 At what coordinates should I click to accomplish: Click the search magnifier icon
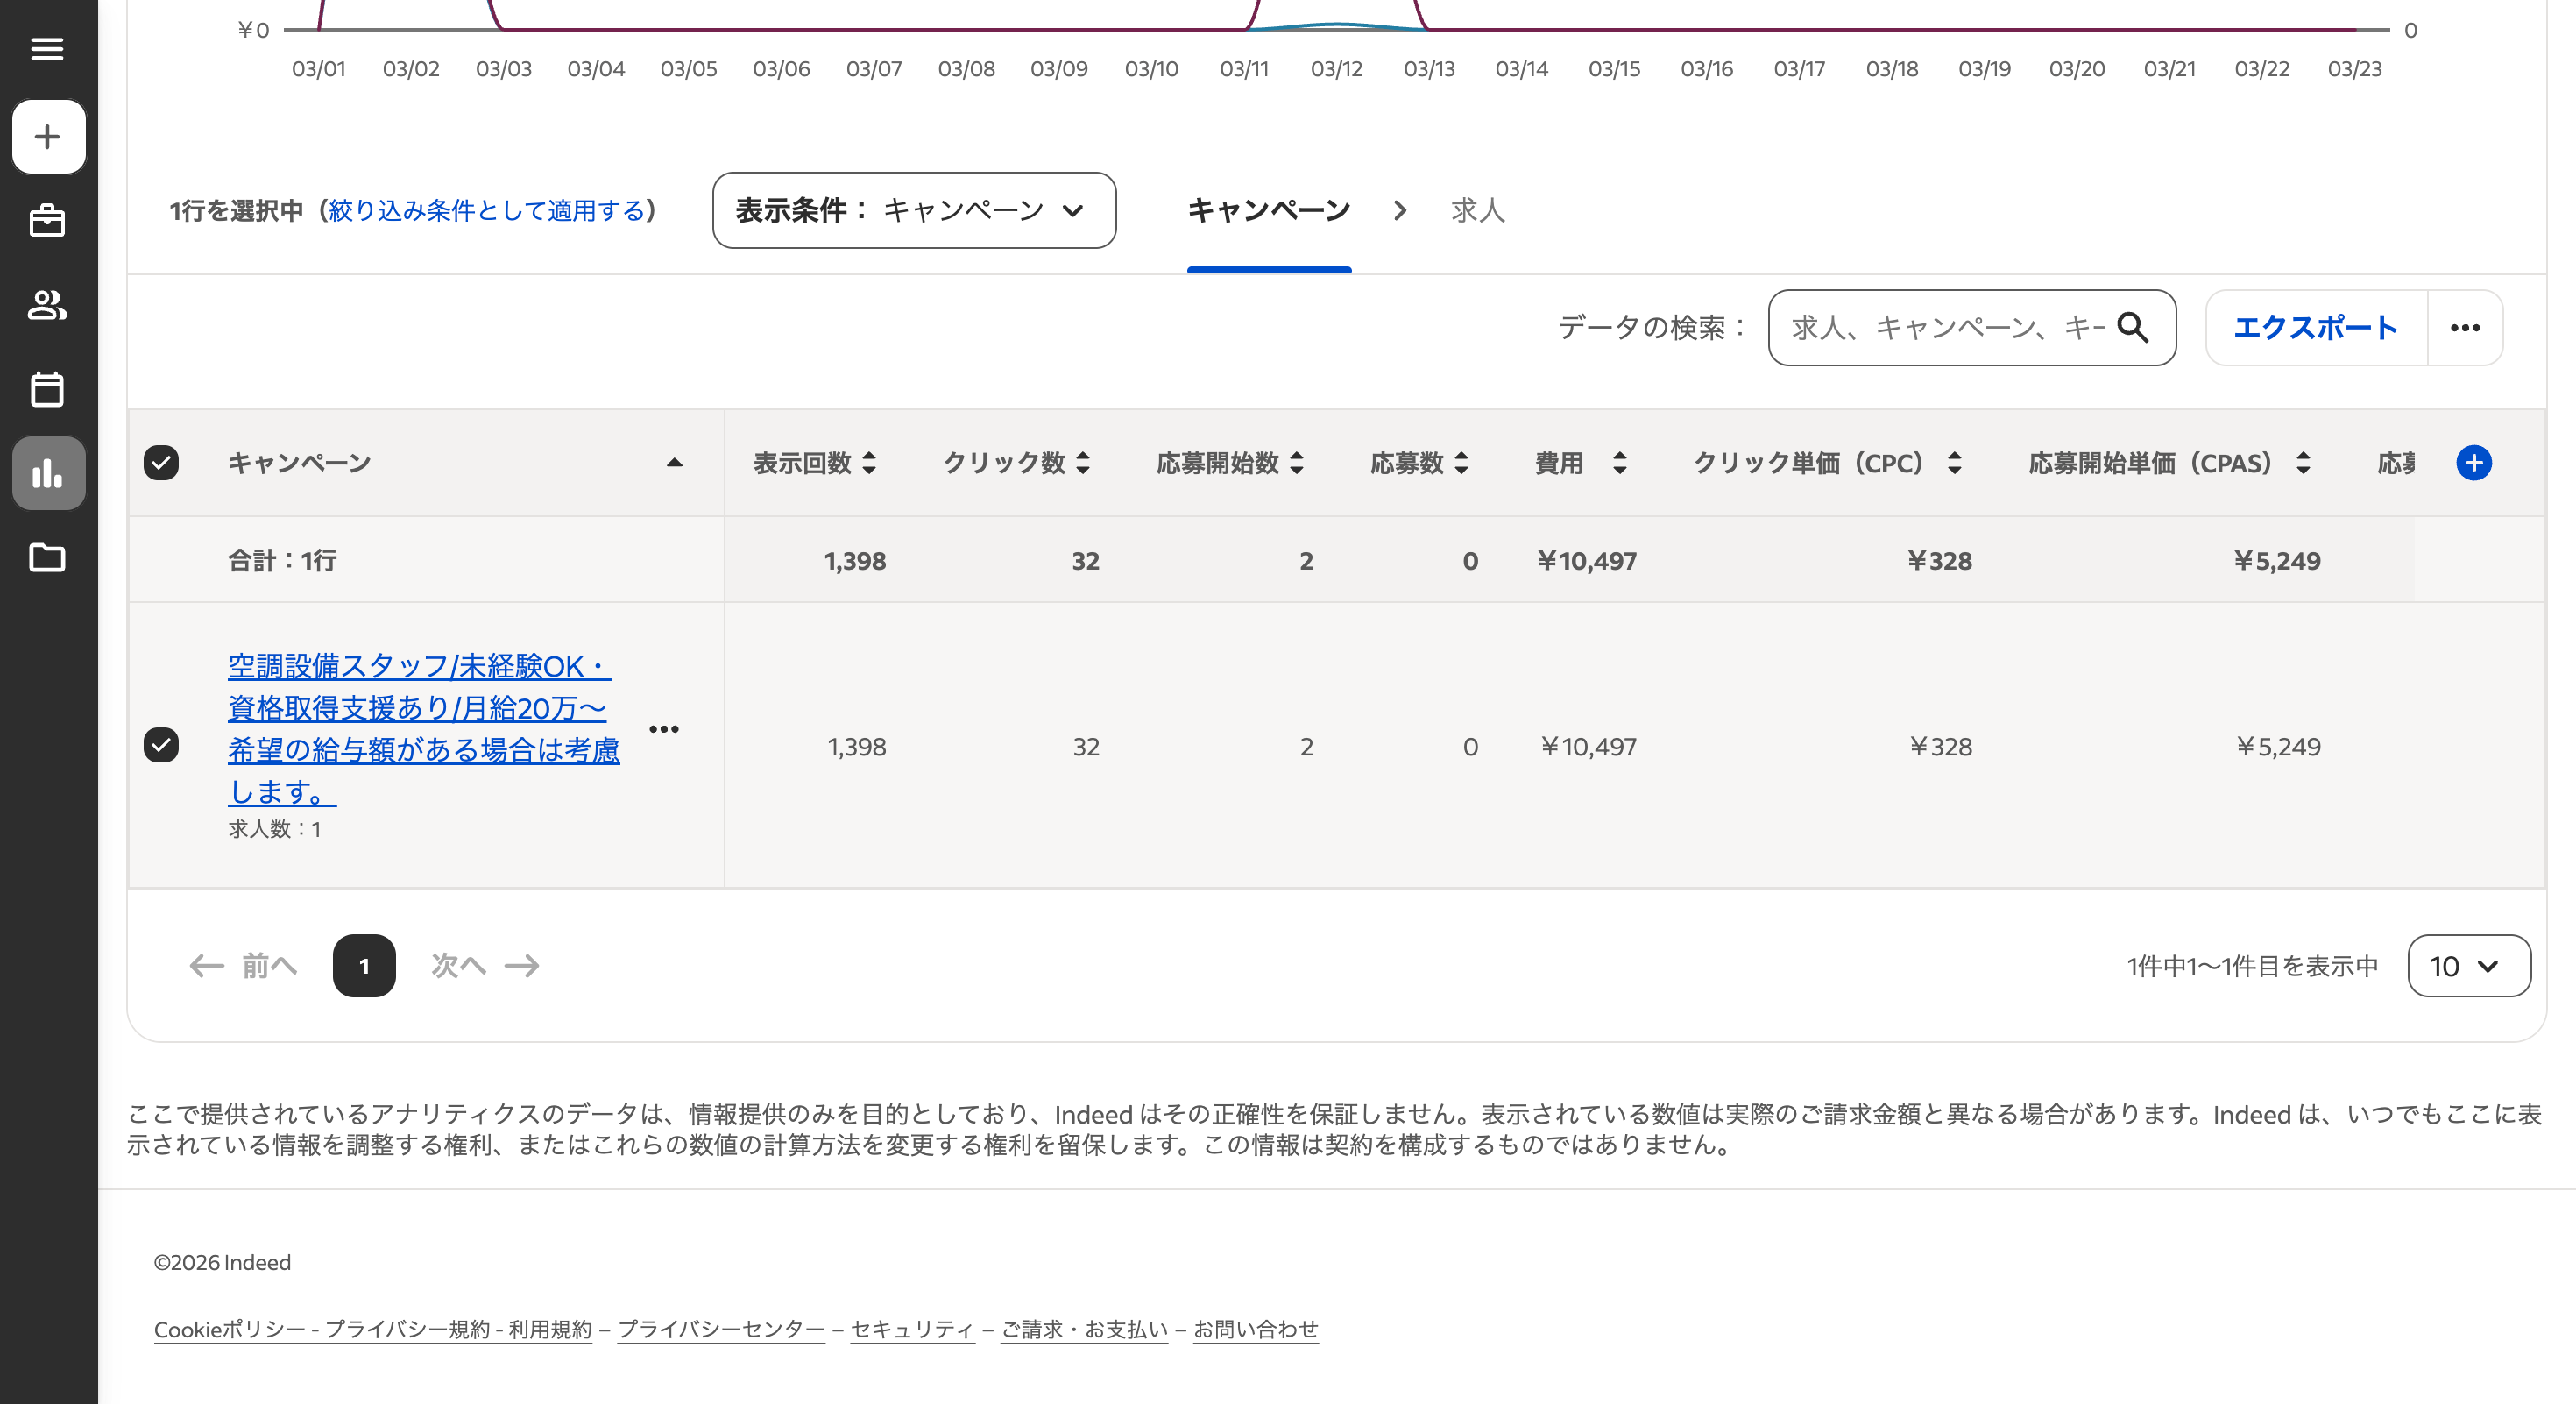point(2132,328)
